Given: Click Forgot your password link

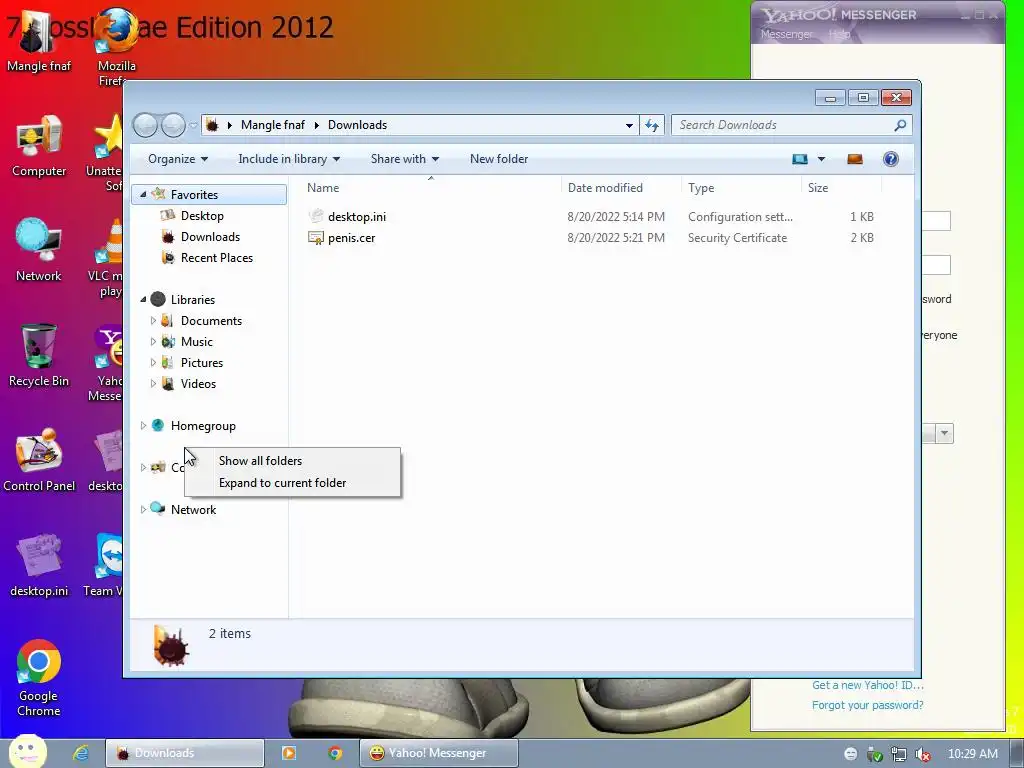Looking at the screenshot, I should click(867, 705).
